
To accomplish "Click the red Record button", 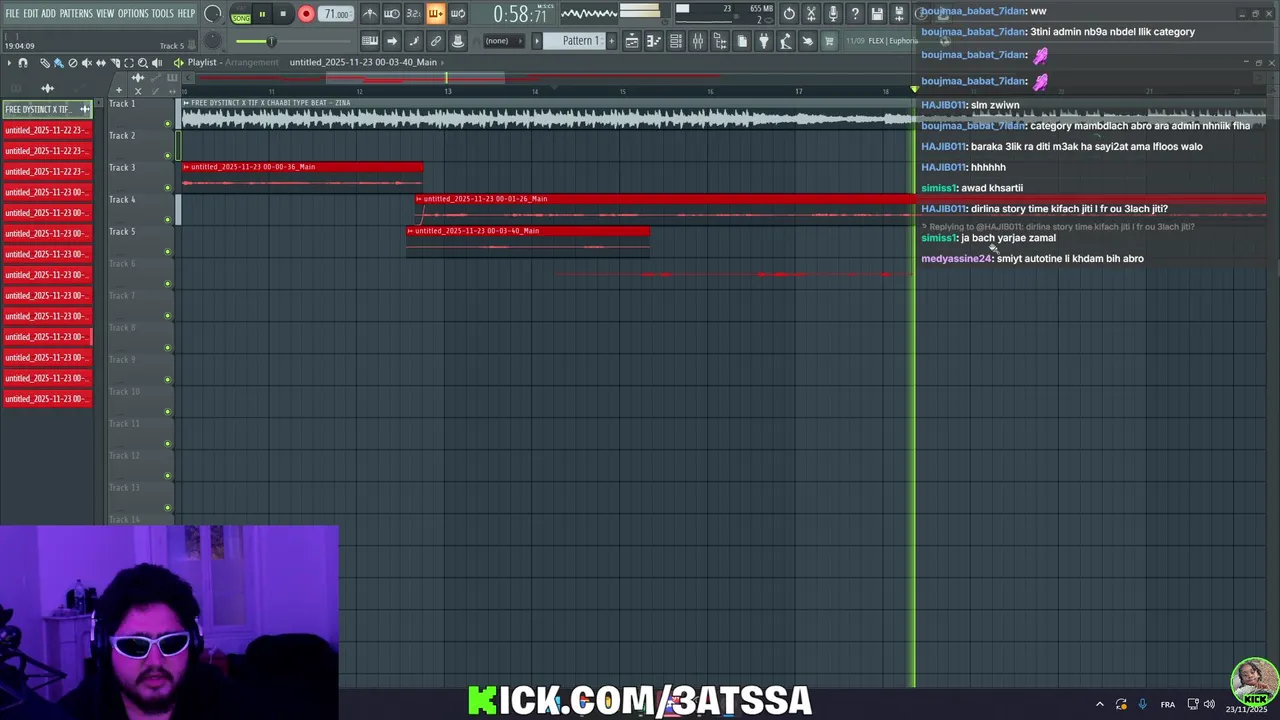I will pos(306,14).
